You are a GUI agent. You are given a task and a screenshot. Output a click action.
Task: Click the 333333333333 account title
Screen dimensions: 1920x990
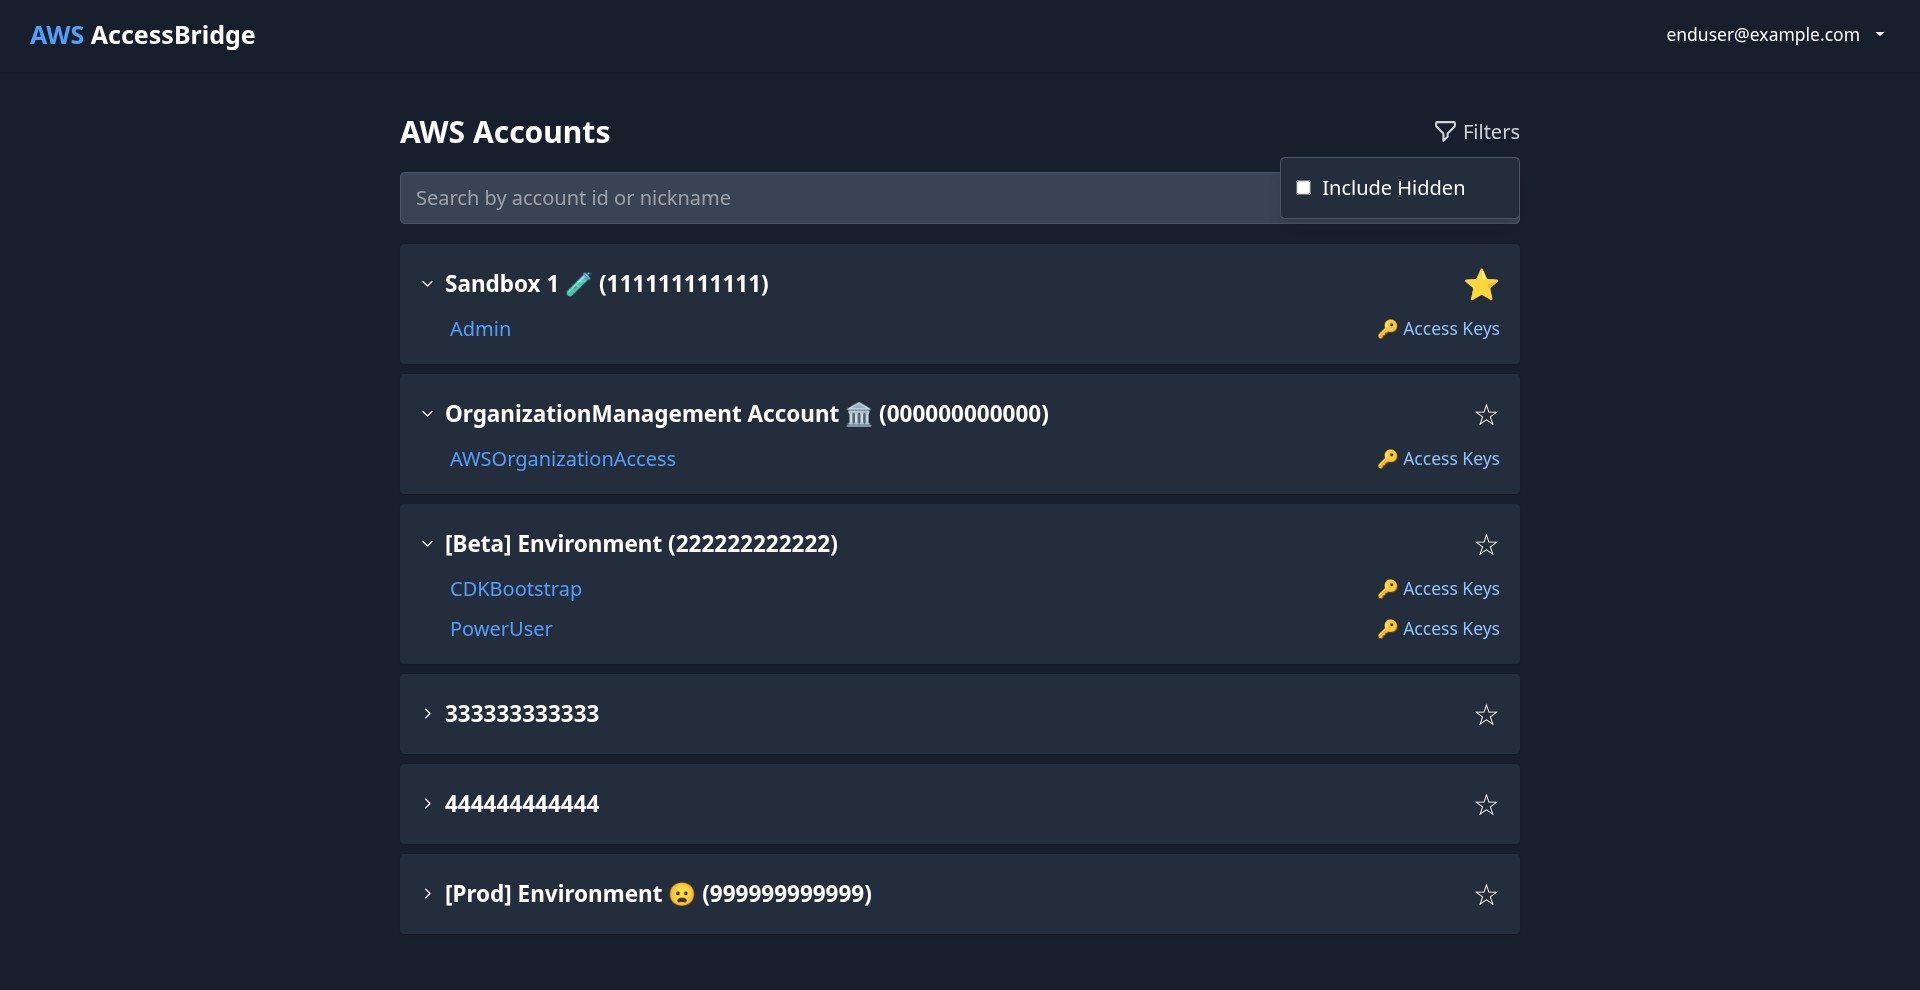point(522,714)
